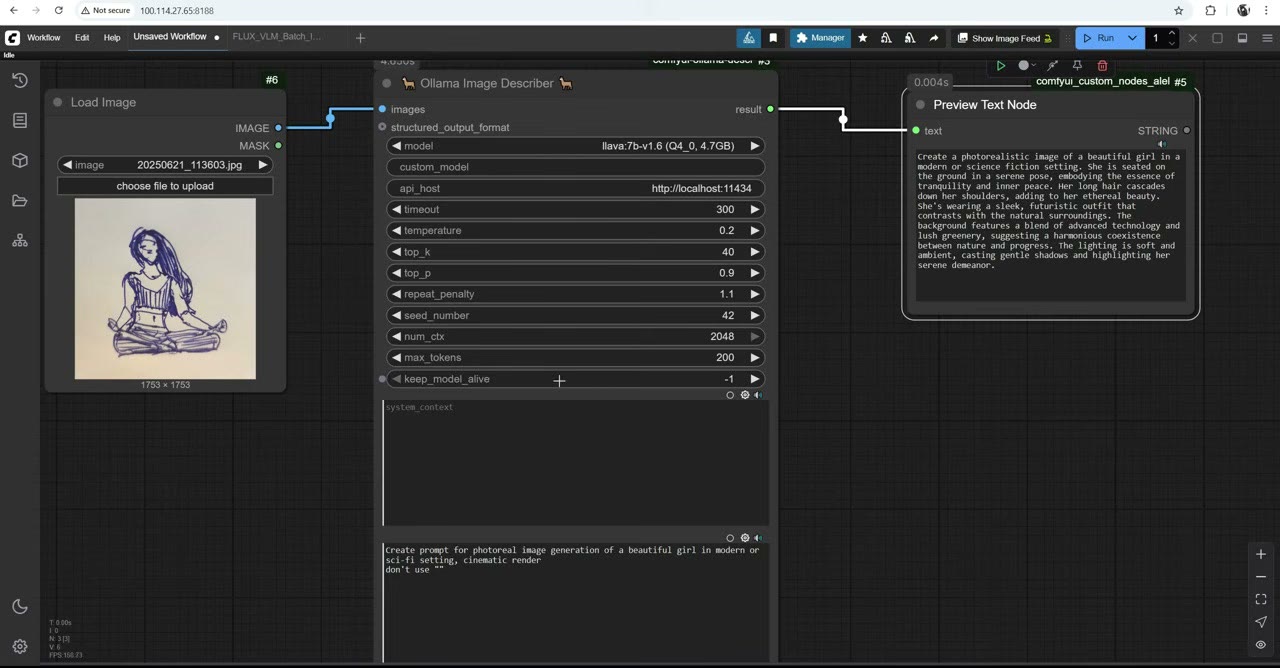Switch to the FLUX_VLM_Batch workflow tab
The image size is (1280, 668).
coord(277,37)
